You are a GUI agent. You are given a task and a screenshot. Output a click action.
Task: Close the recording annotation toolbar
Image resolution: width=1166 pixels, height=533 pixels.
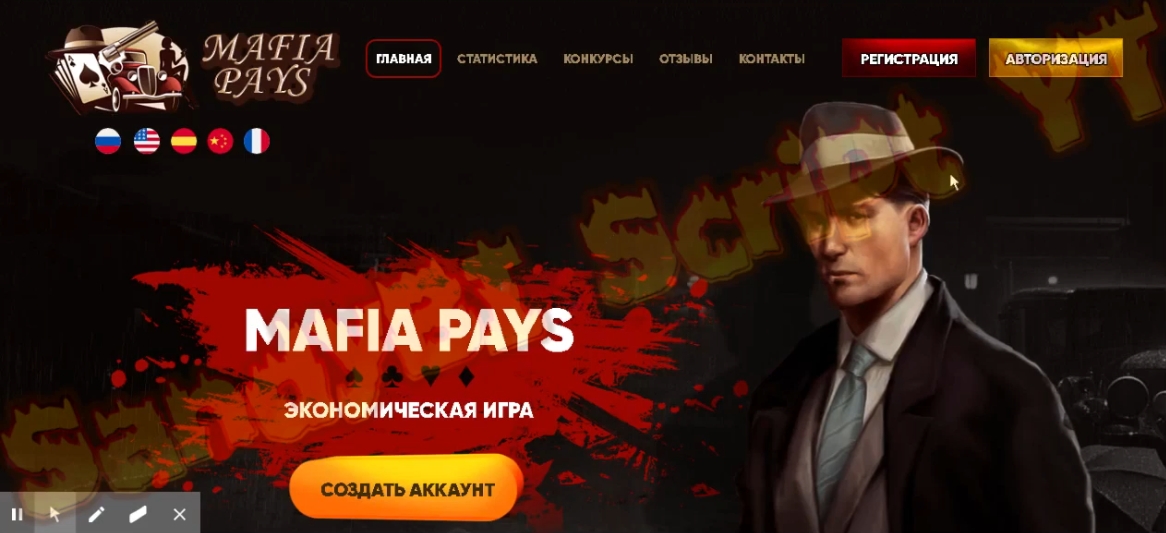[x=179, y=514]
